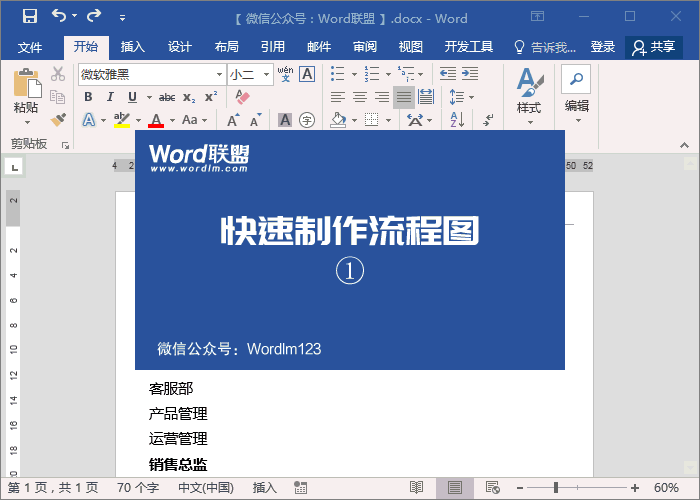Move the zoom slider handle
This screenshot has width=700, height=500.
pos(556,488)
